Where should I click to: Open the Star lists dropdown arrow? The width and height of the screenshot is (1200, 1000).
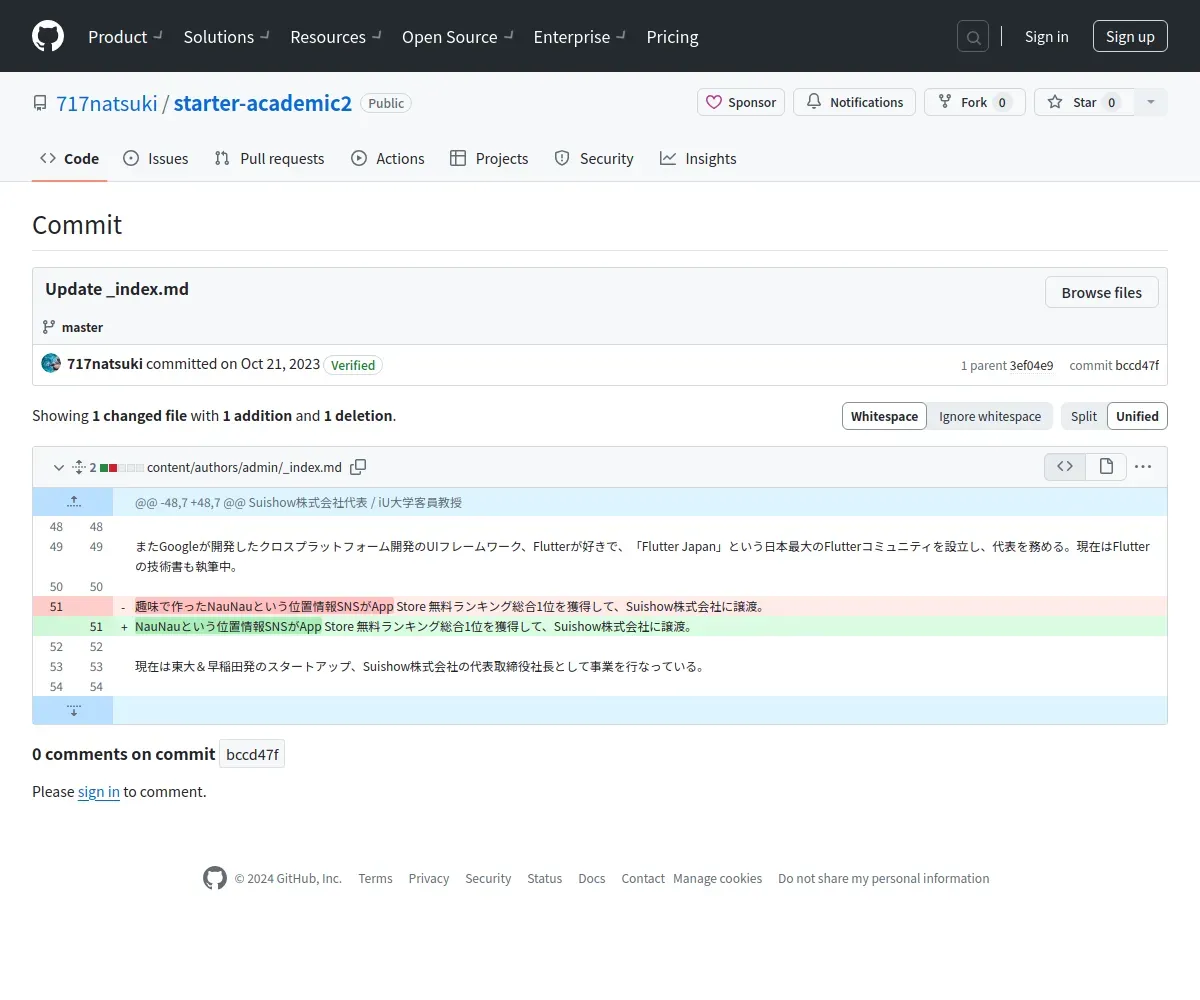(x=1151, y=102)
